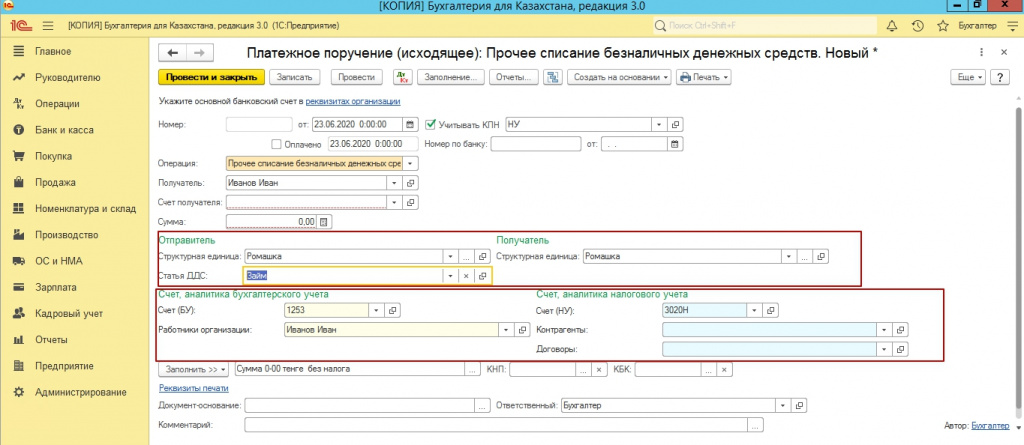Screen dimensions: 1024x445
Task: Open favorites star icon
Action: click(942, 26)
